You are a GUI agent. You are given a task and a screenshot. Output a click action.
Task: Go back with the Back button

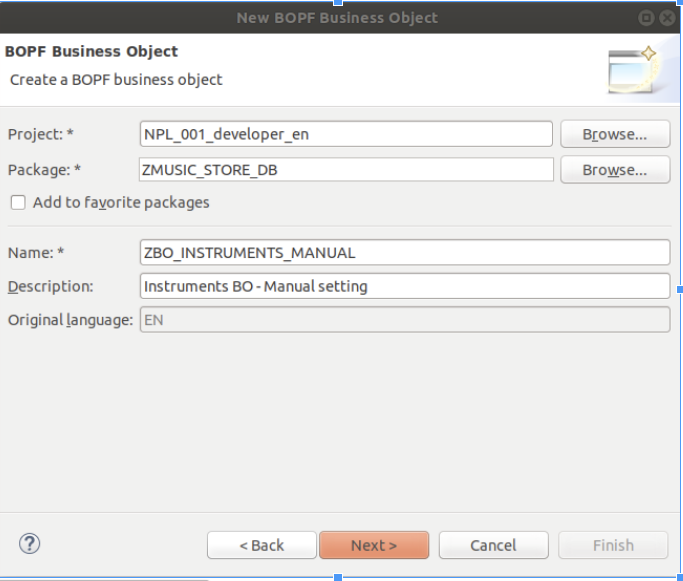tap(261, 545)
